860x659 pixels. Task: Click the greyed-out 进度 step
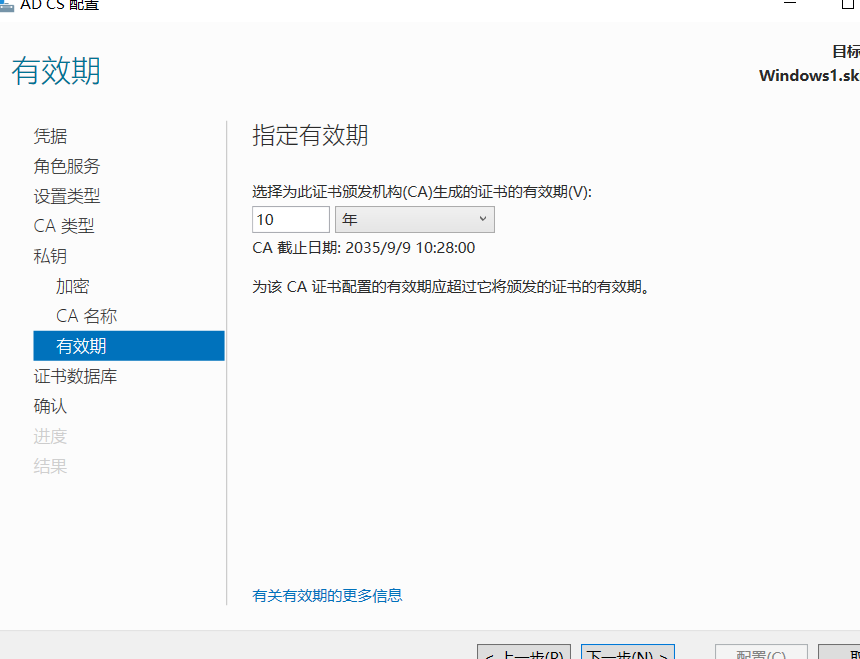[x=51, y=436]
